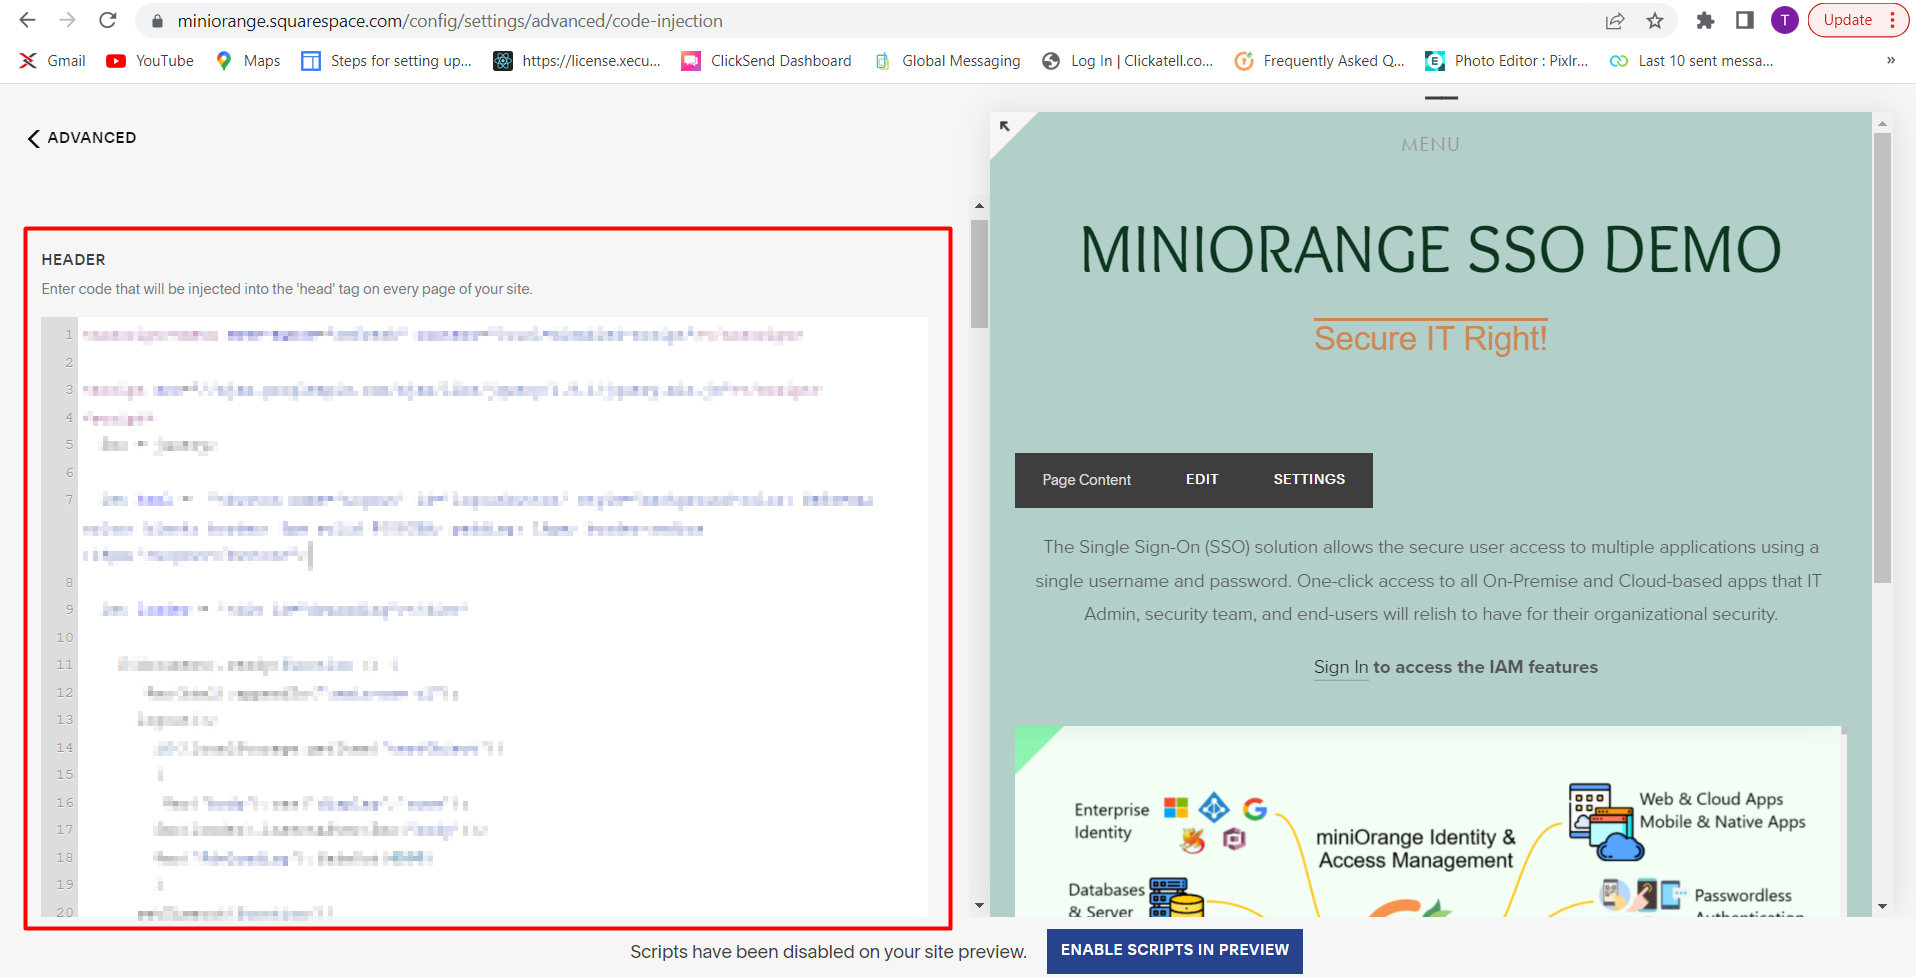Open the YouTube bookmark
The image size is (1916, 977).
[148, 60]
